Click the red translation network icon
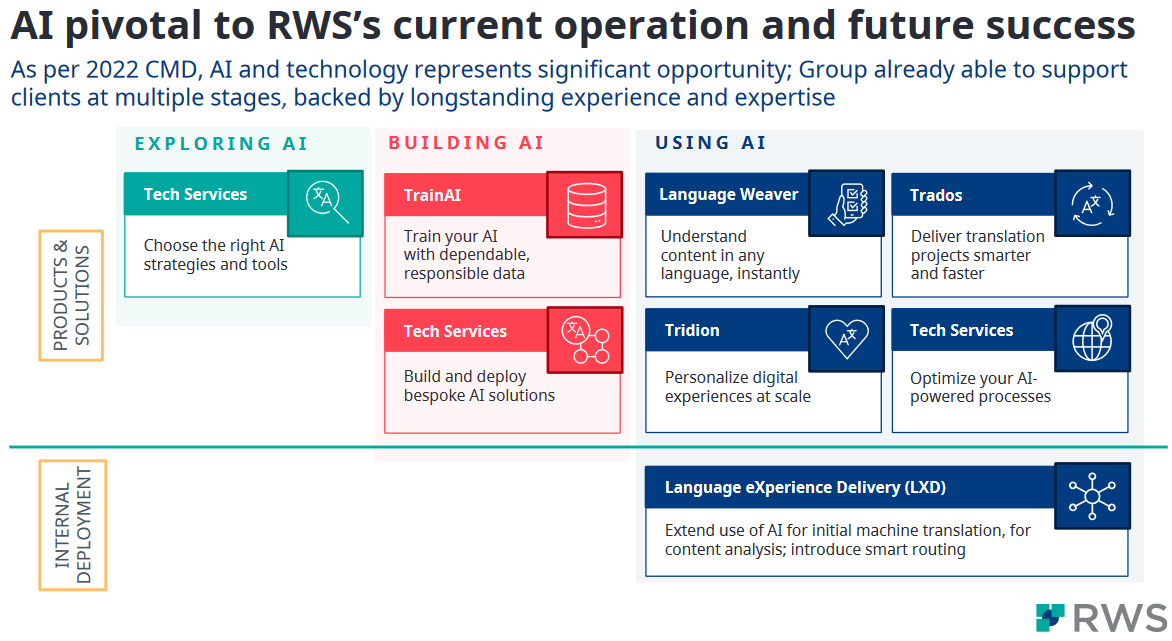This screenshot has height=641, width=1172. 585,340
